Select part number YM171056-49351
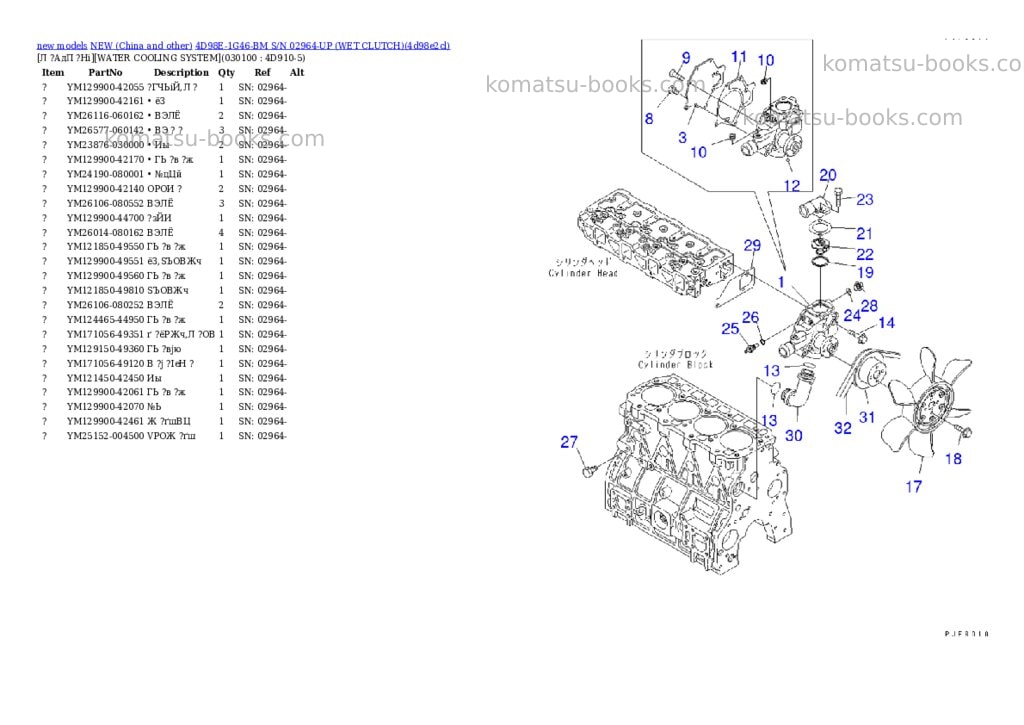Image resolution: width=1024 pixels, height=725 pixels. (x=105, y=334)
